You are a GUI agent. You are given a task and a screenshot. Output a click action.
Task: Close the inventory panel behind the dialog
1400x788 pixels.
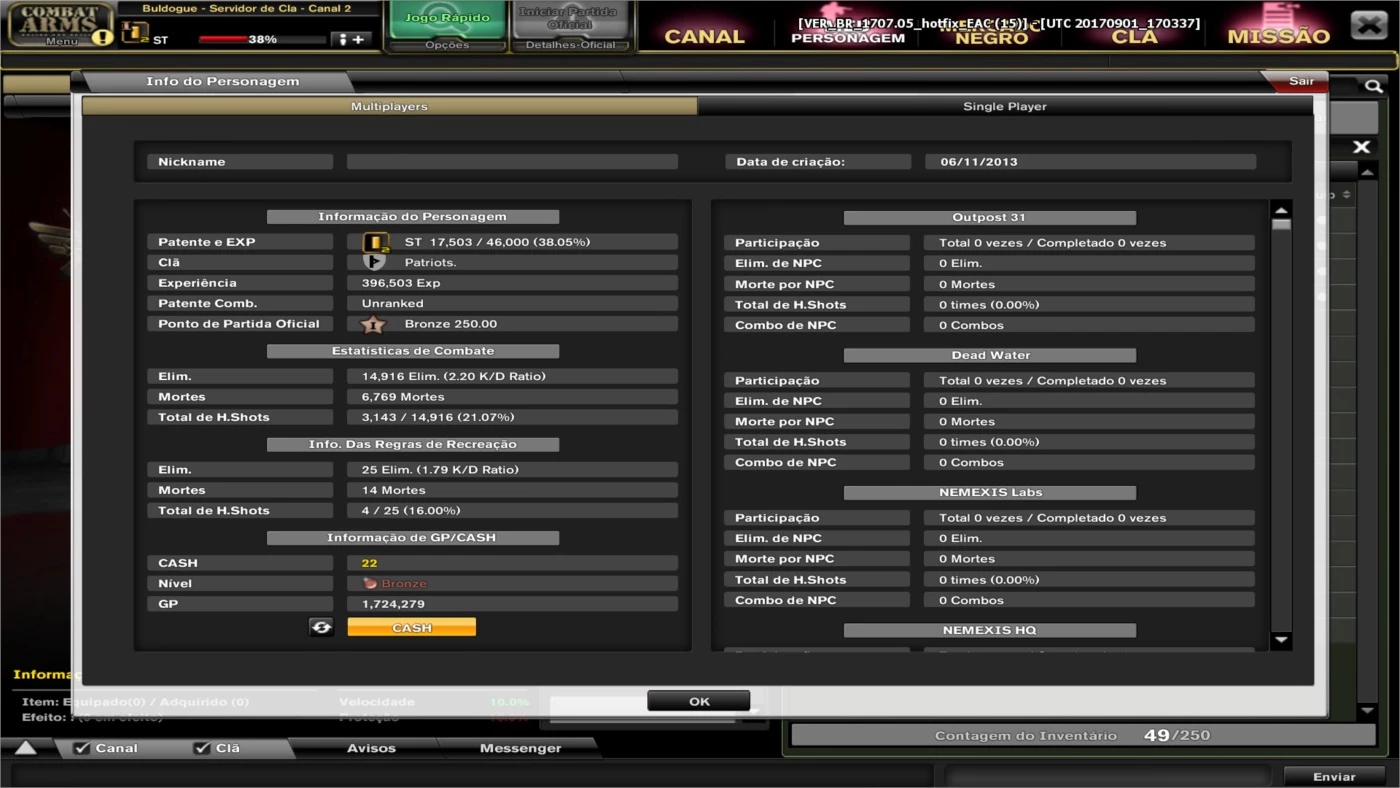pyautogui.click(x=1361, y=147)
